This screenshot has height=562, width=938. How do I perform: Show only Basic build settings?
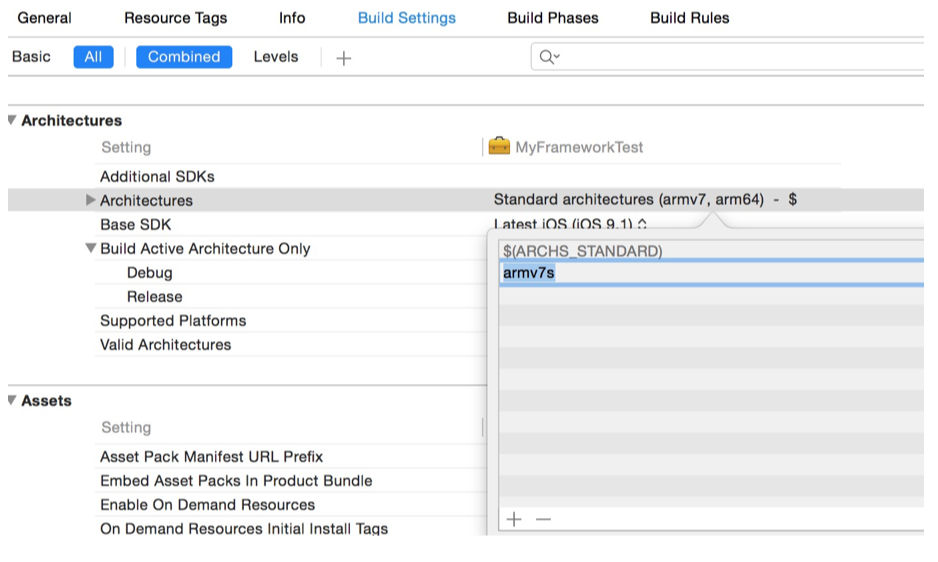pos(31,57)
